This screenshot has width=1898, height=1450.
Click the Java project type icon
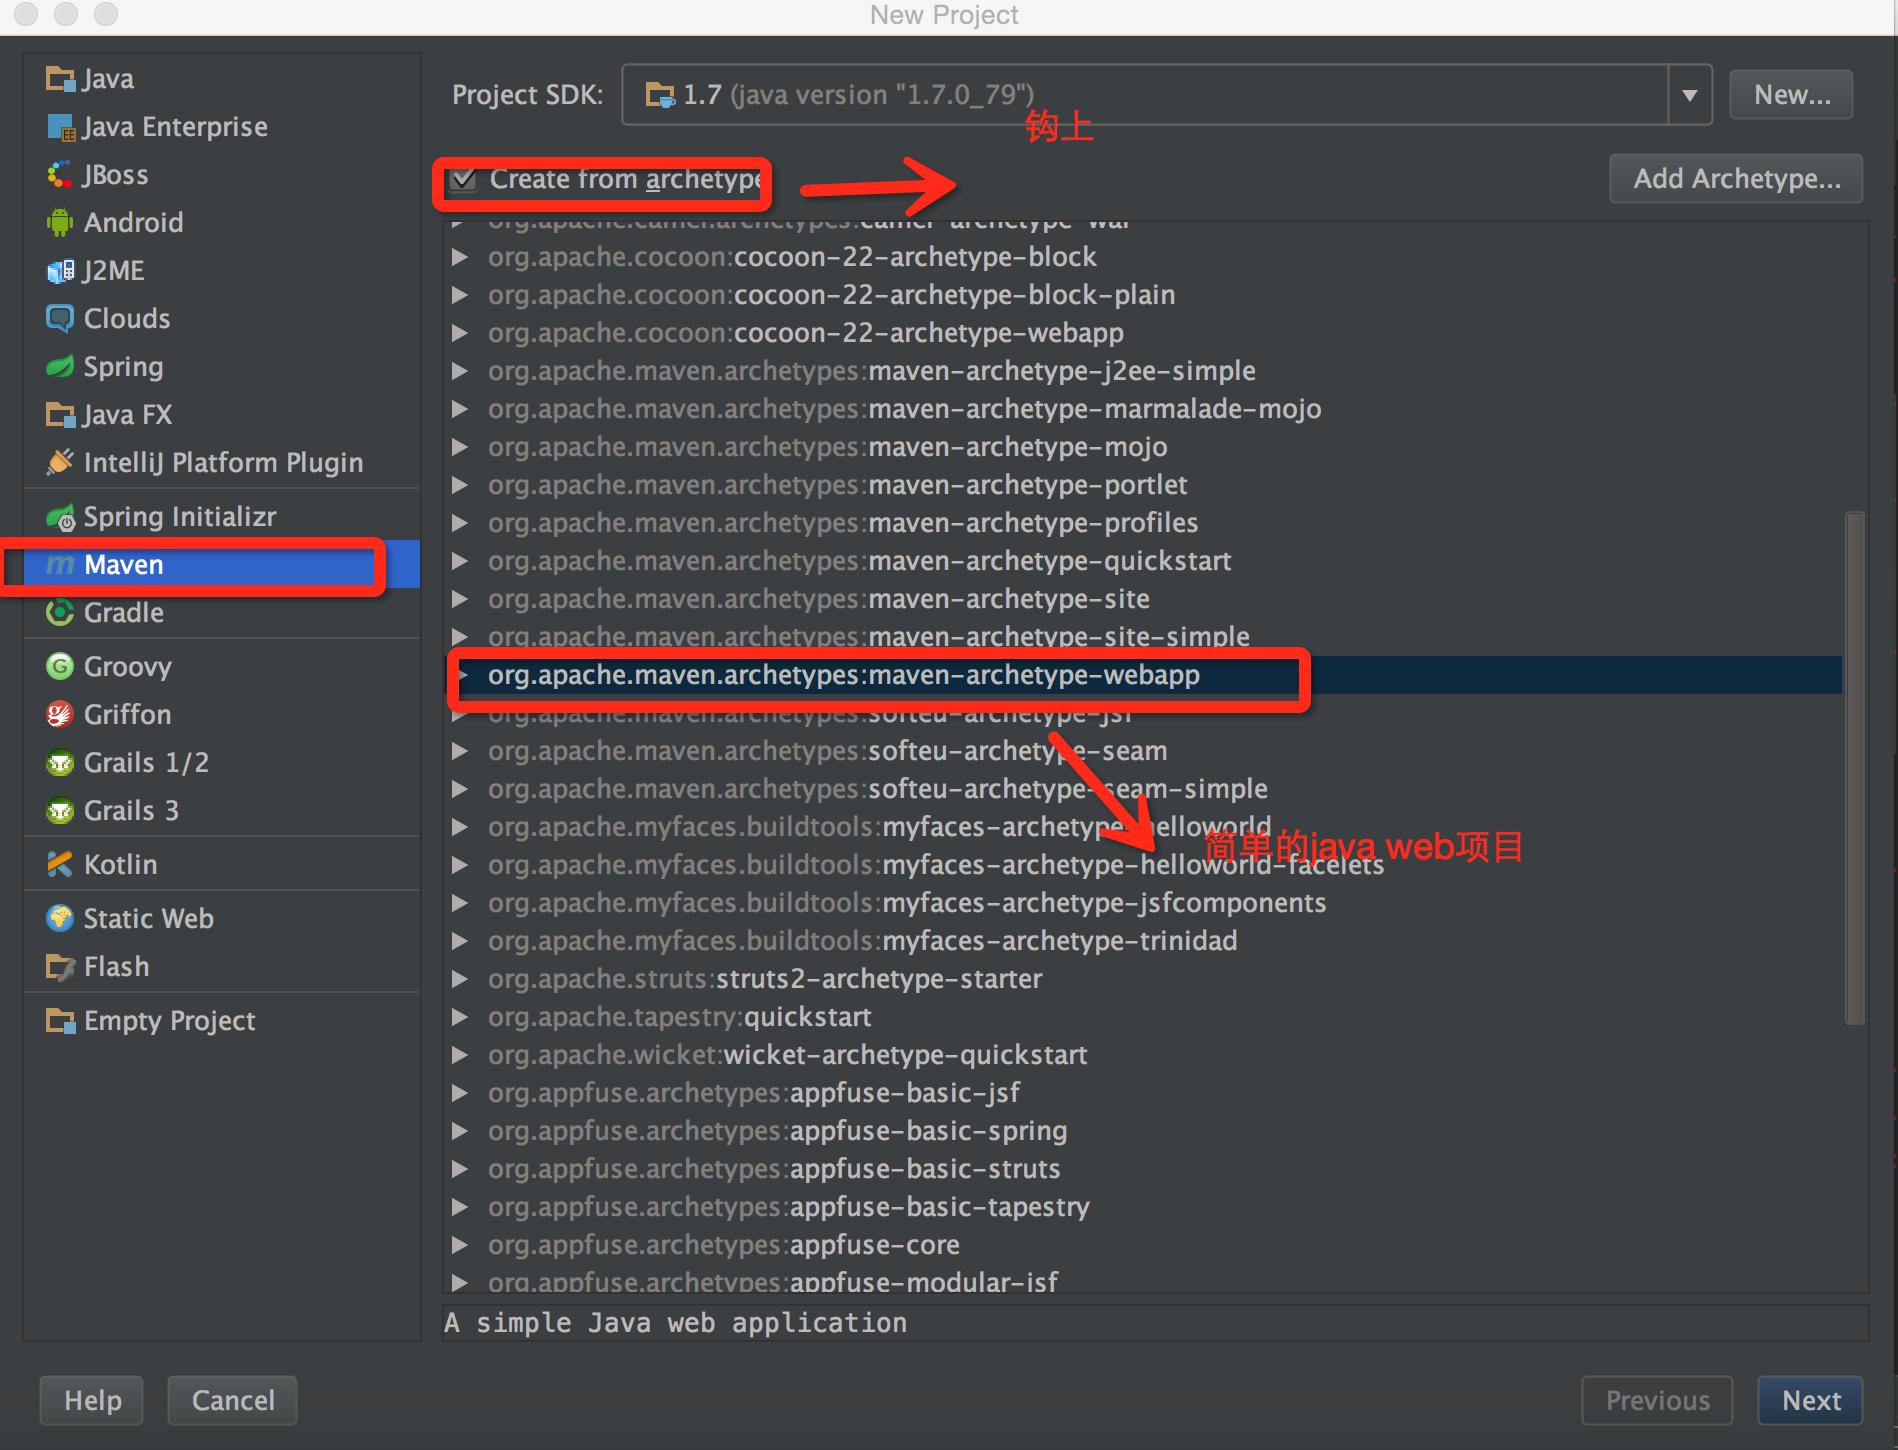pos(60,79)
